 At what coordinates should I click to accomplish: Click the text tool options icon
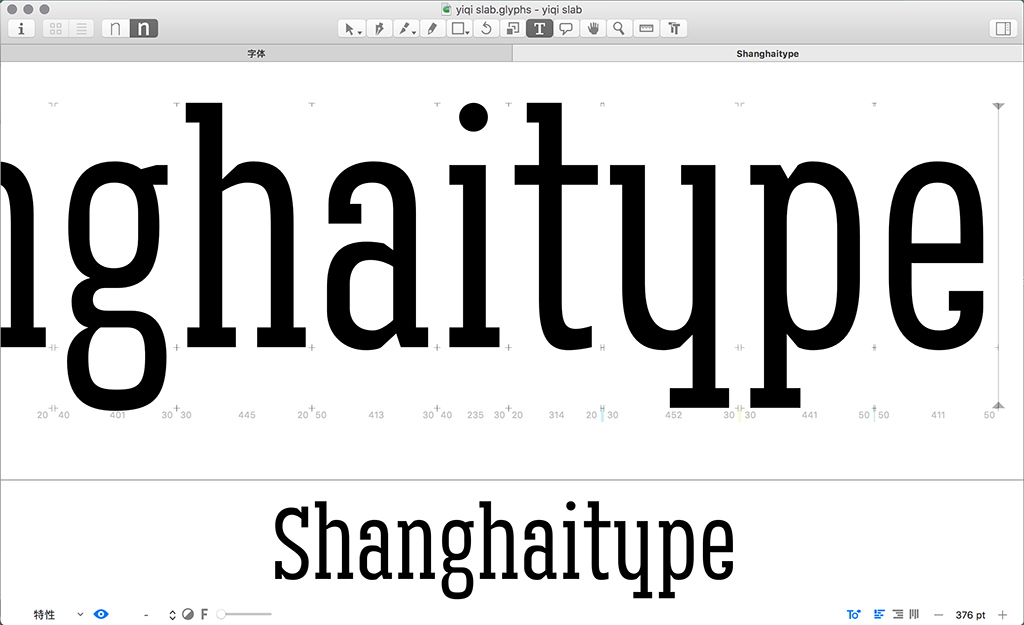tap(853, 615)
